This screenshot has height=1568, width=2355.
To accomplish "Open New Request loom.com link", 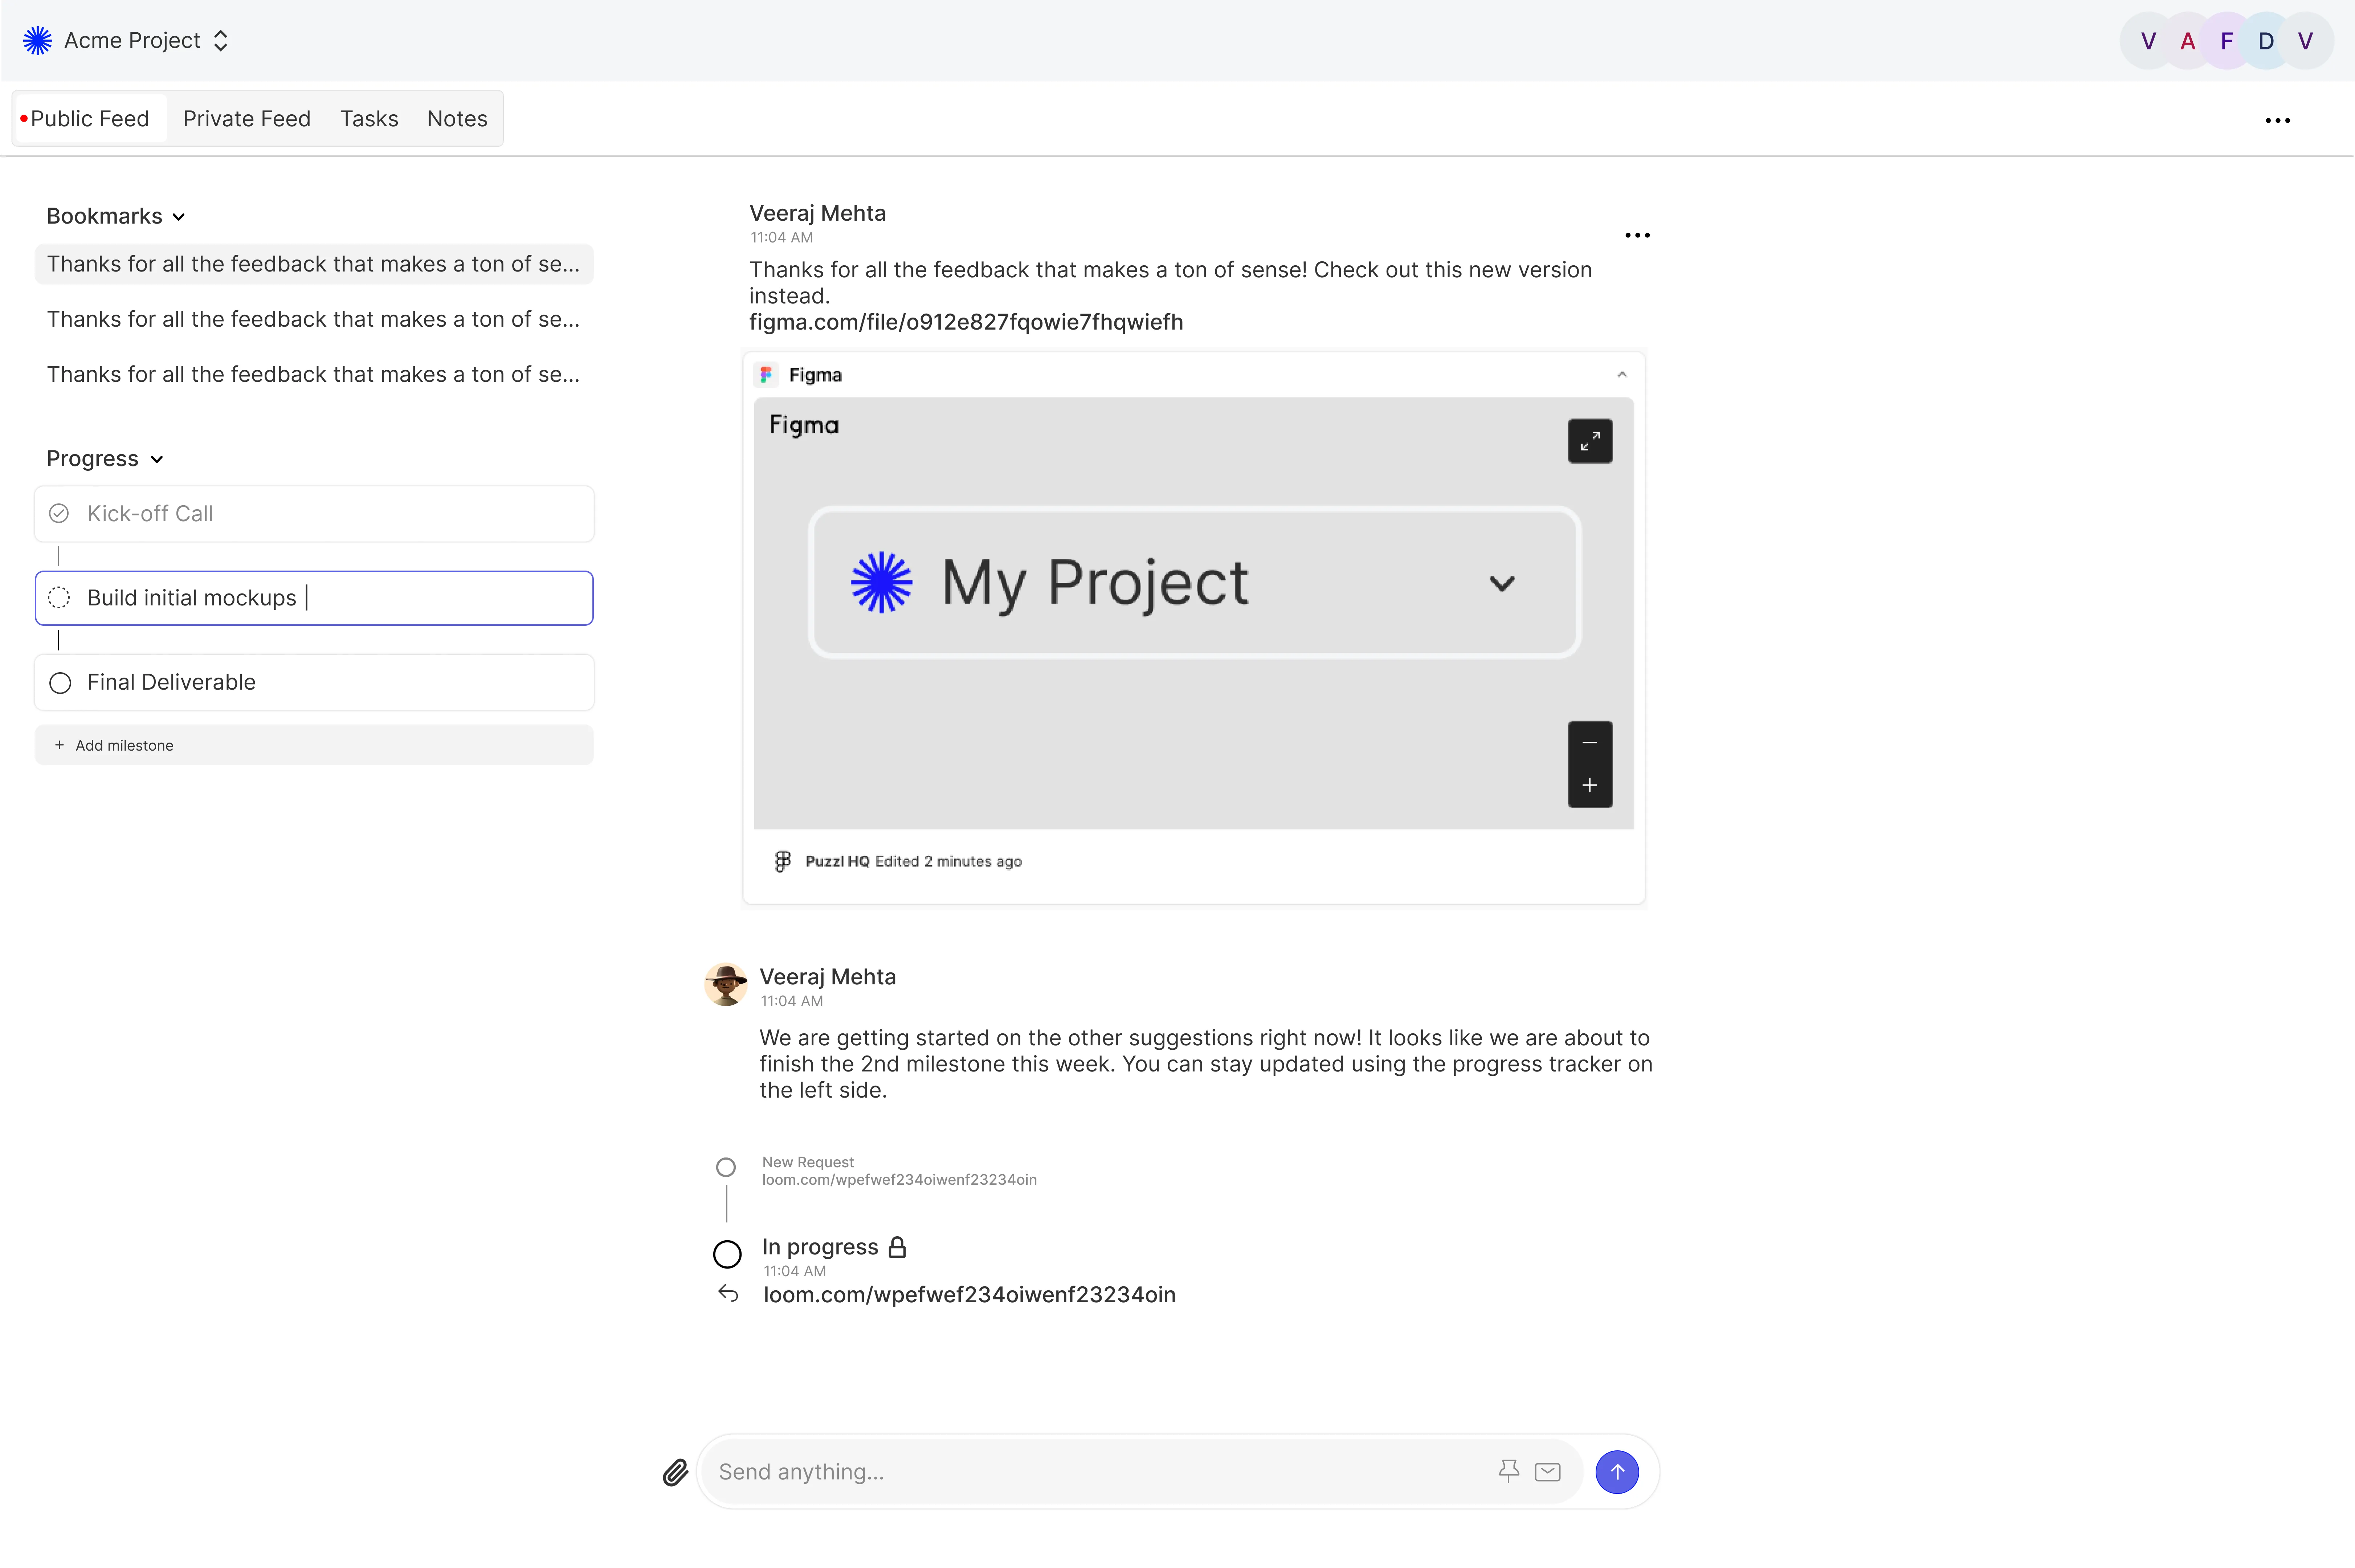I will point(899,1180).
